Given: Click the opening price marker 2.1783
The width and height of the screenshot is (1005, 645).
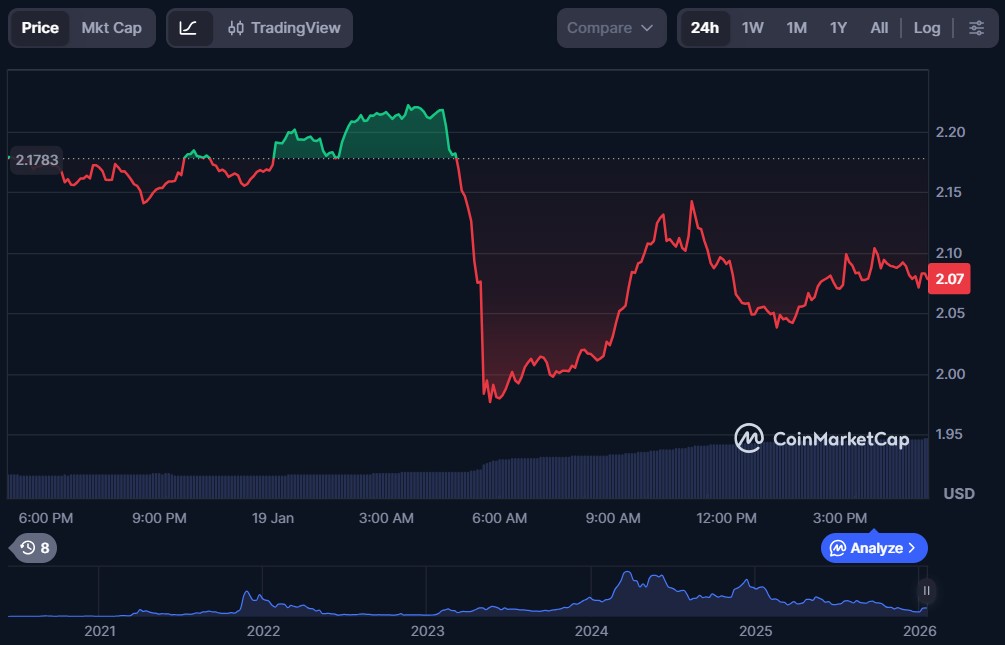Looking at the screenshot, I should coord(37,159).
